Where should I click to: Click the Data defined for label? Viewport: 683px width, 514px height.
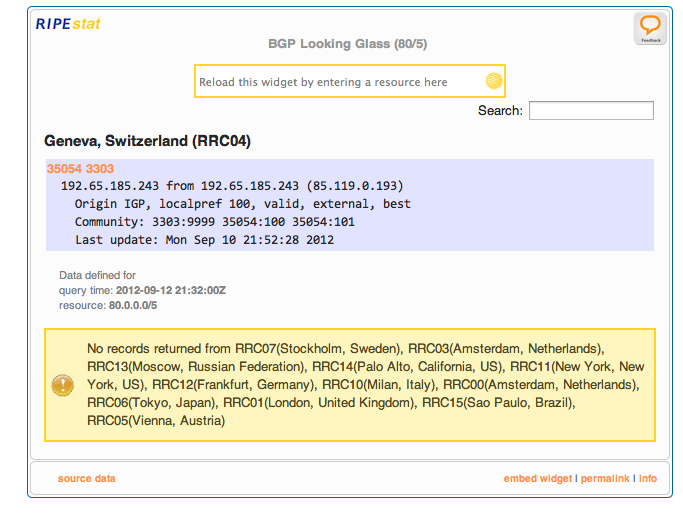(97, 275)
